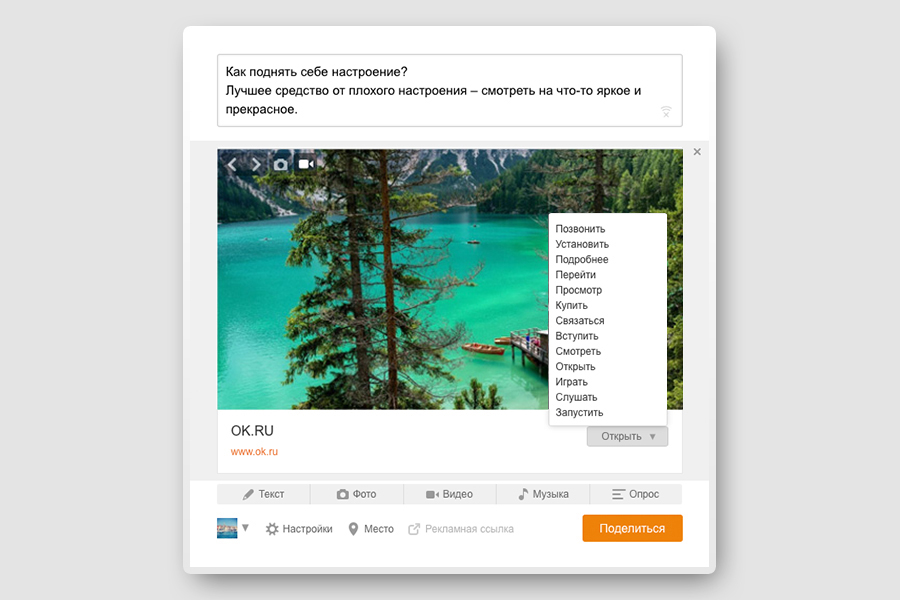Click into the post text field
Image resolution: width=900 pixels, height=600 pixels.
(449, 91)
